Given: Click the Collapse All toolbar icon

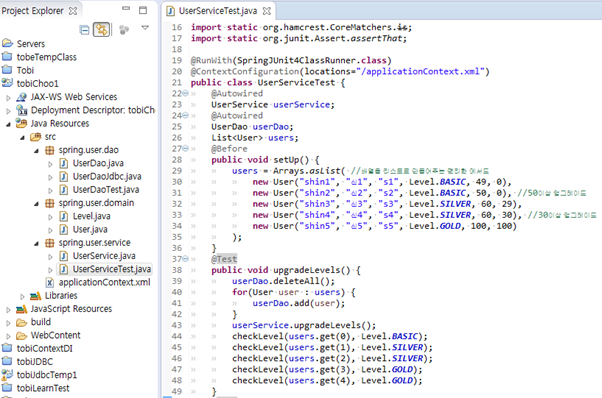Looking at the screenshot, I should coord(84,30).
